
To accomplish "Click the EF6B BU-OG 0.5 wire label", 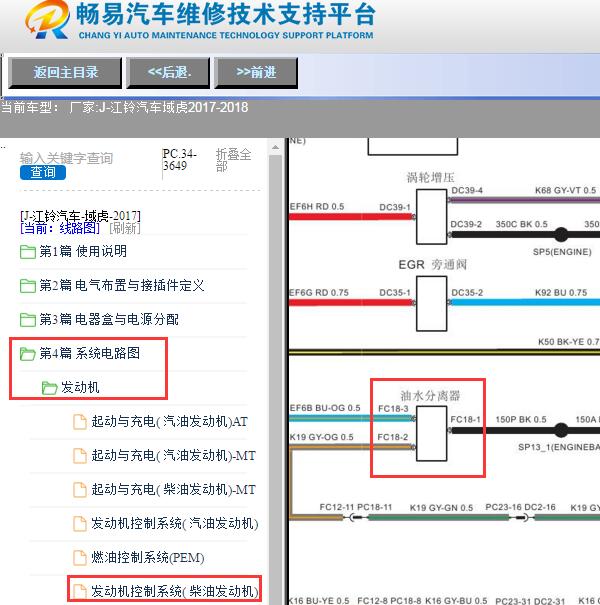I will pyautogui.click(x=325, y=408).
